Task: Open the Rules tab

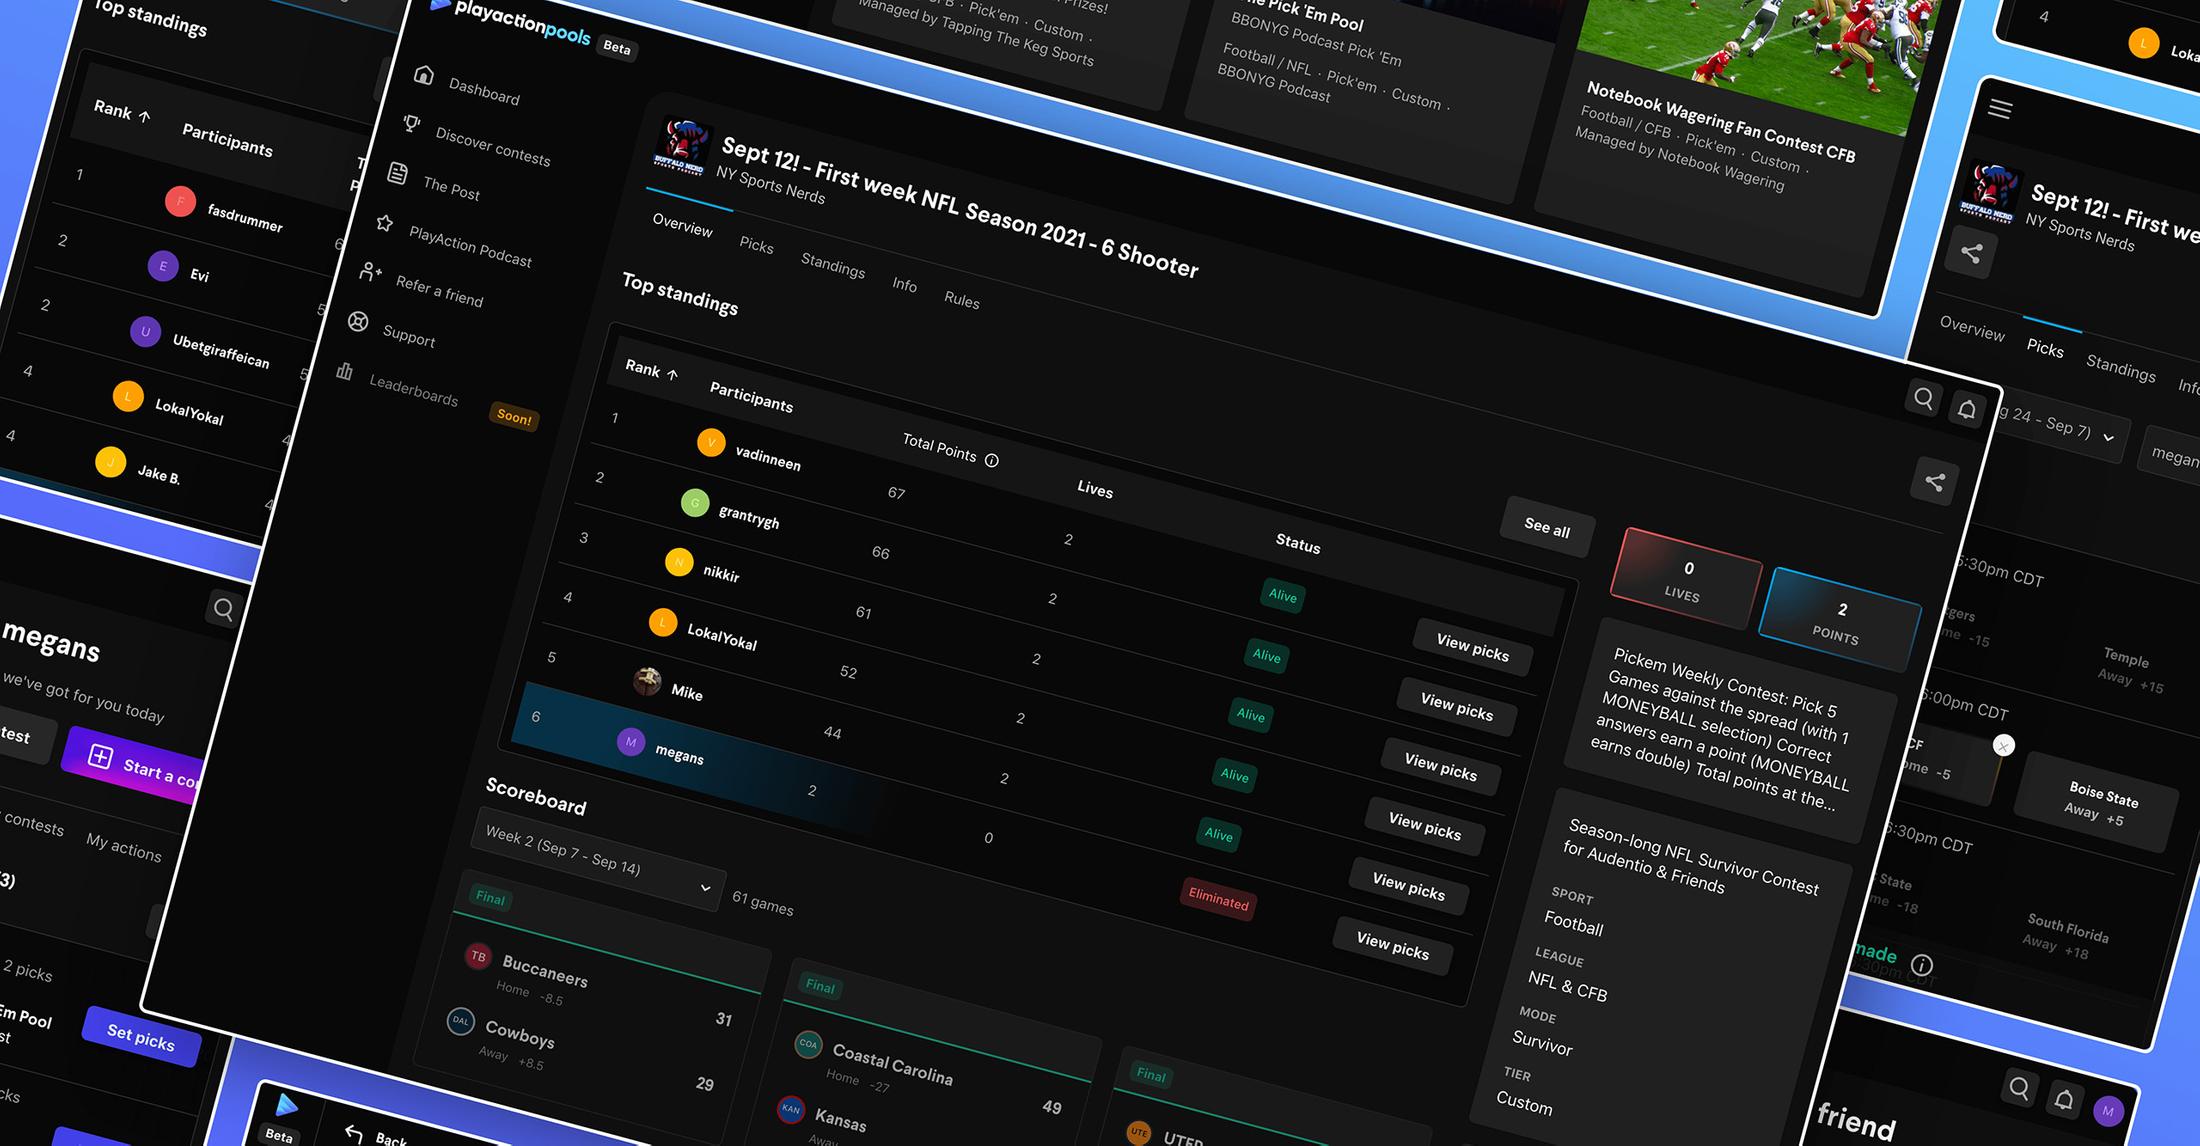Action: click(x=962, y=299)
